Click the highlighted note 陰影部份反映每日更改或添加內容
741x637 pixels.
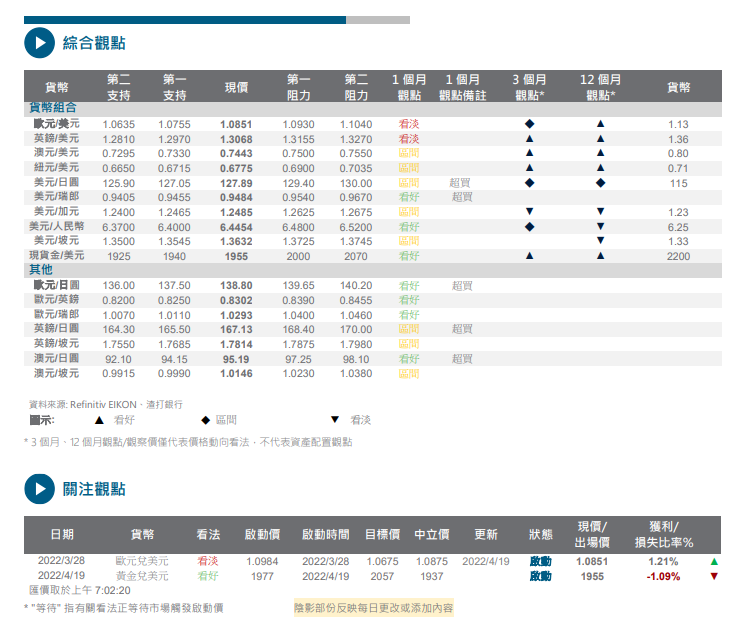pos(373,607)
